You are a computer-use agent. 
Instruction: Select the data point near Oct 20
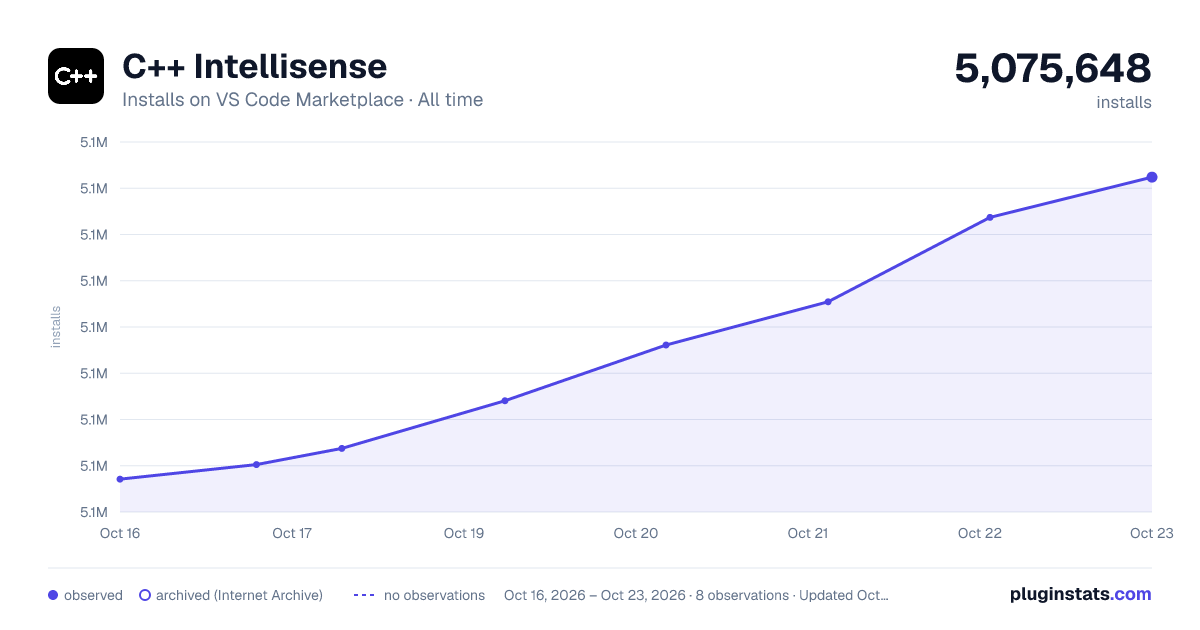(x=666, y=345)
